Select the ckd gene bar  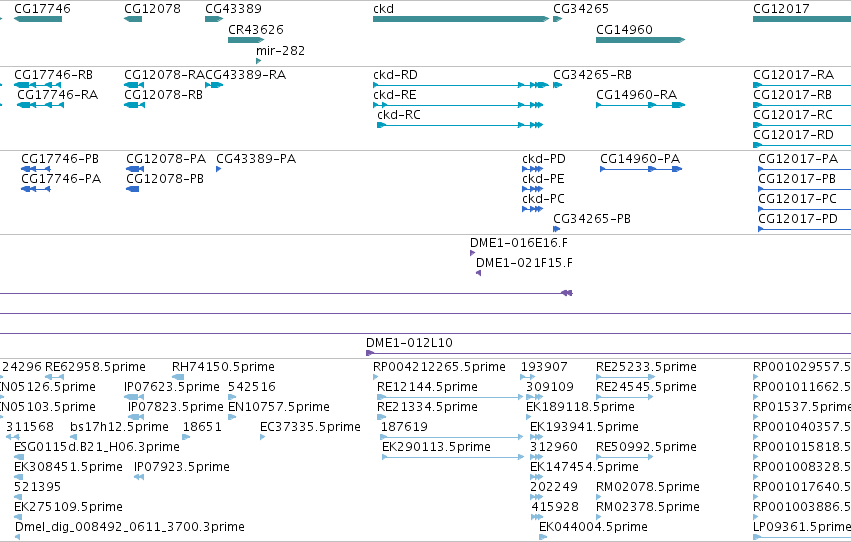[x=461, y=19]
